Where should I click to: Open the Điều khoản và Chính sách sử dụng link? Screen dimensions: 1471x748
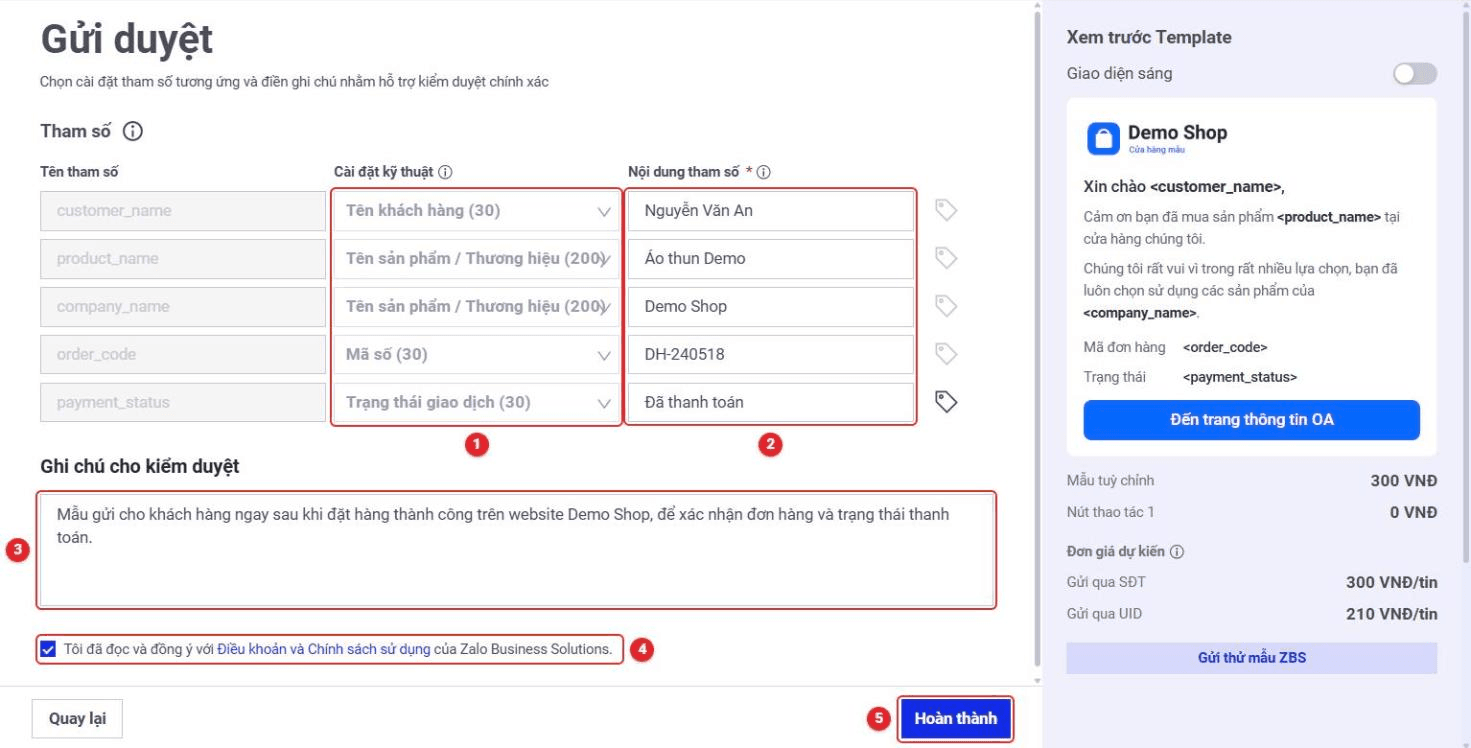[x=324, y=649]
